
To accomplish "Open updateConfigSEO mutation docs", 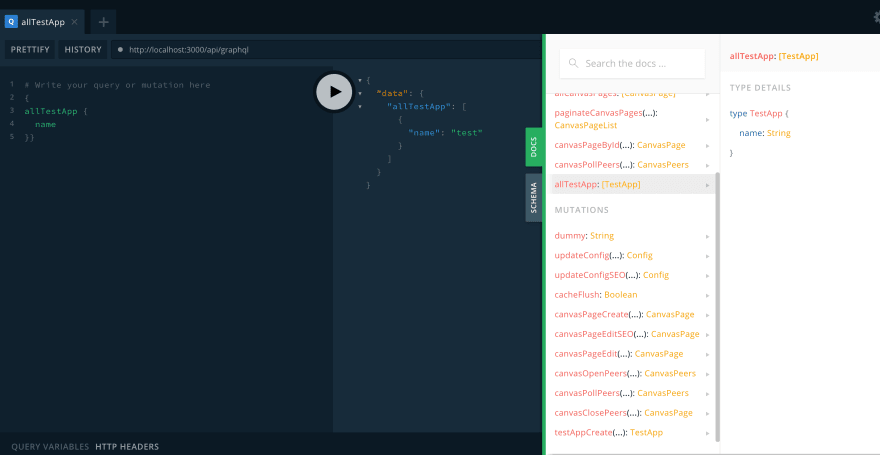I will tap(632, 275).
